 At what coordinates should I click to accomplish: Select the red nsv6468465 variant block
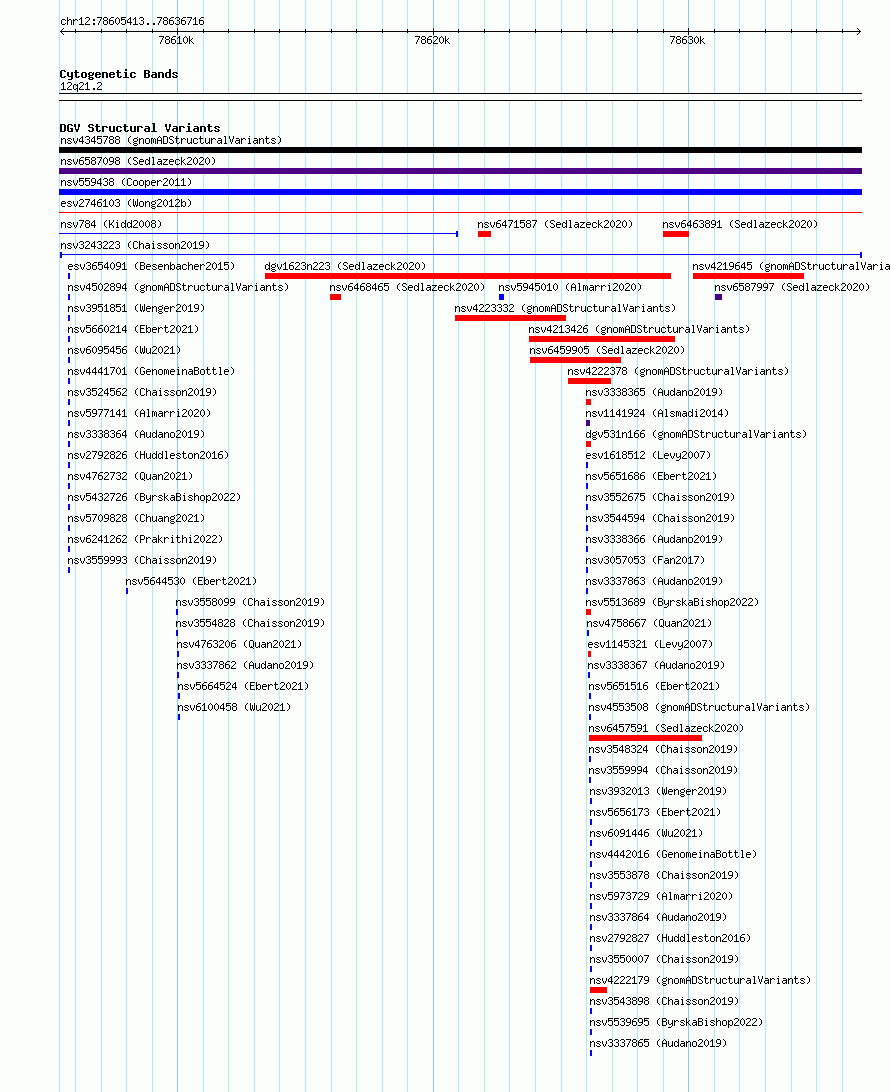click(x=336, y=297)
